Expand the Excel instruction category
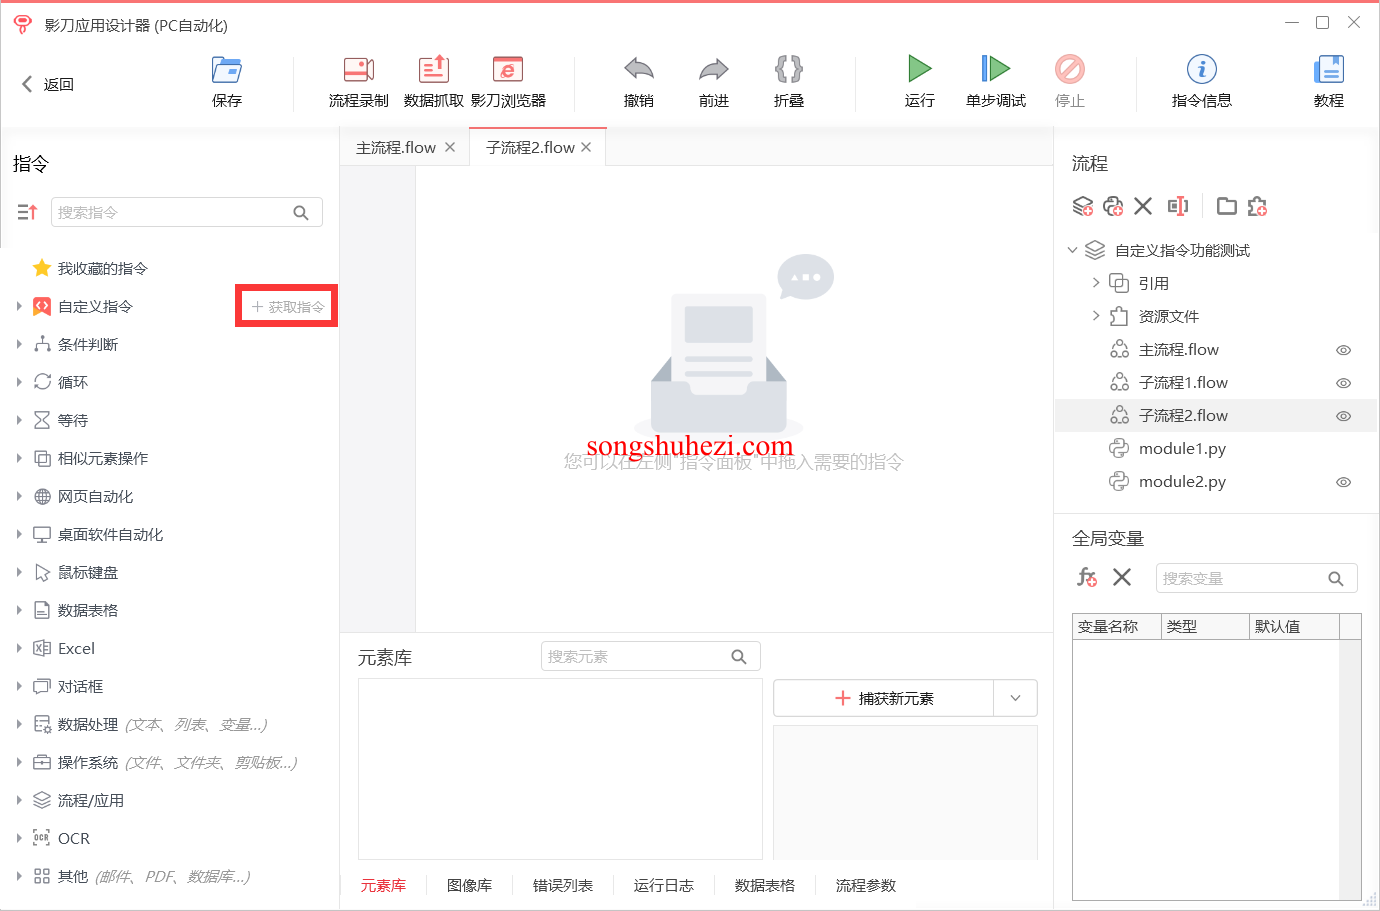 pos(19,648)
